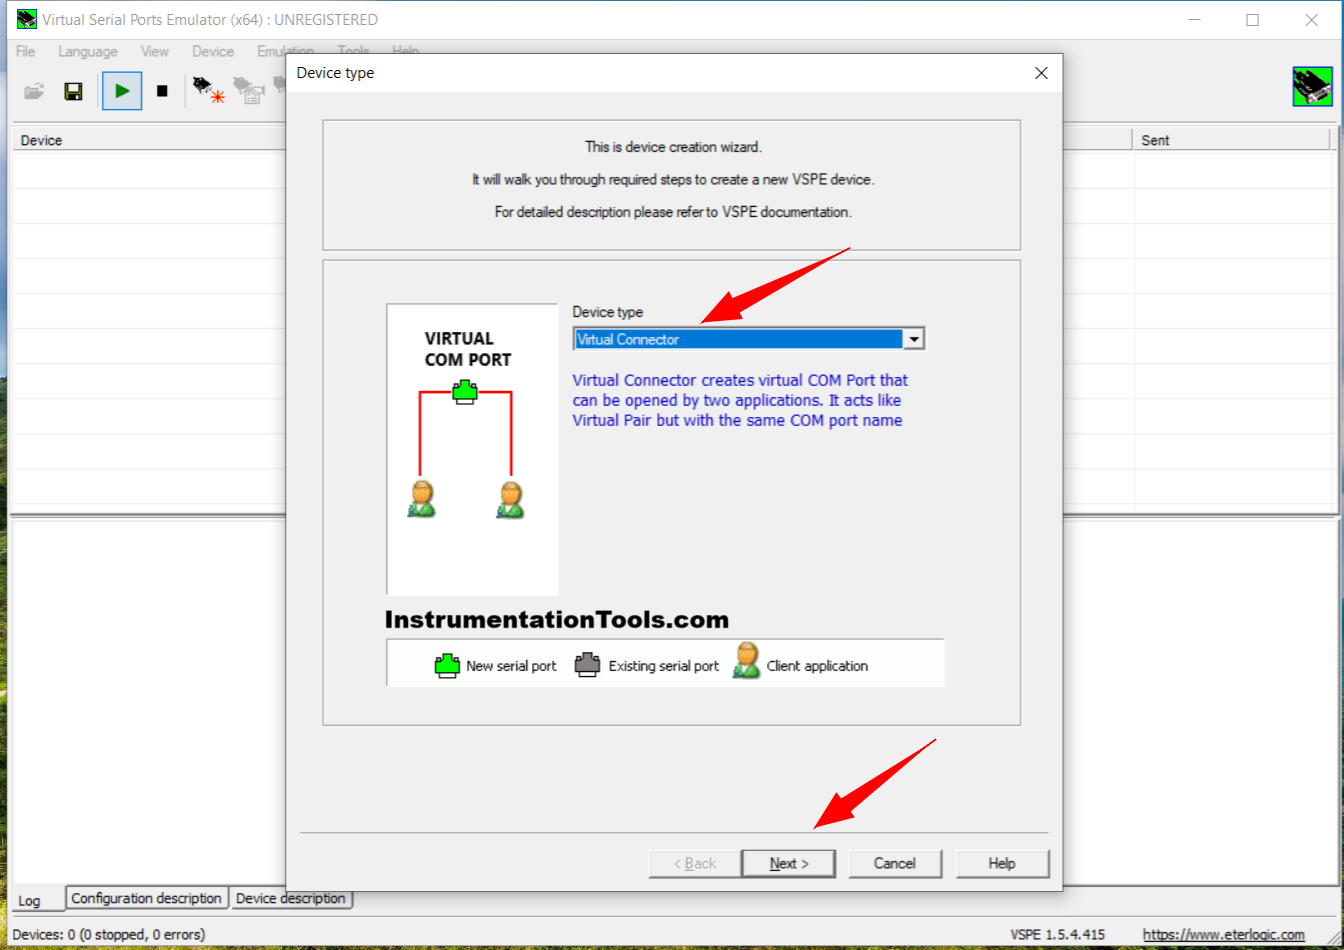1344x950 pixels.
Task: Click the 'VIRTUAL COM PORT' diagram title
Action: [467, 349]
